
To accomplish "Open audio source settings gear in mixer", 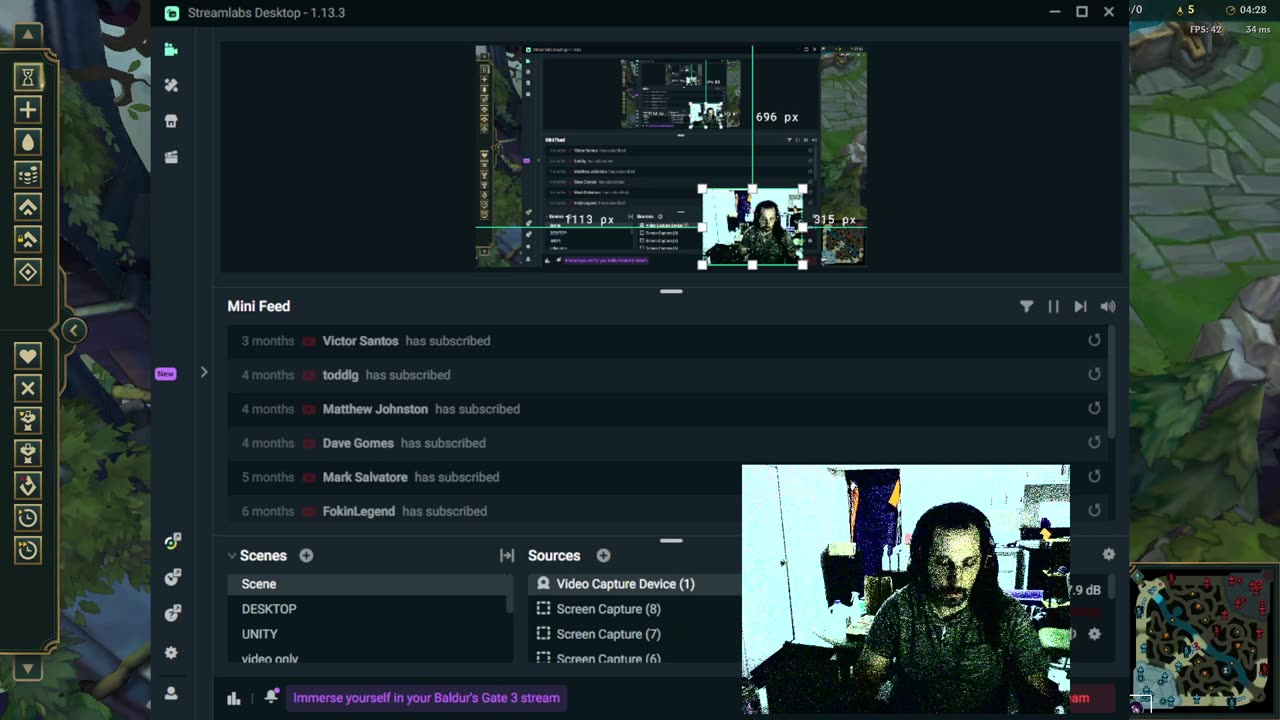I will (x=1094, y=634).
